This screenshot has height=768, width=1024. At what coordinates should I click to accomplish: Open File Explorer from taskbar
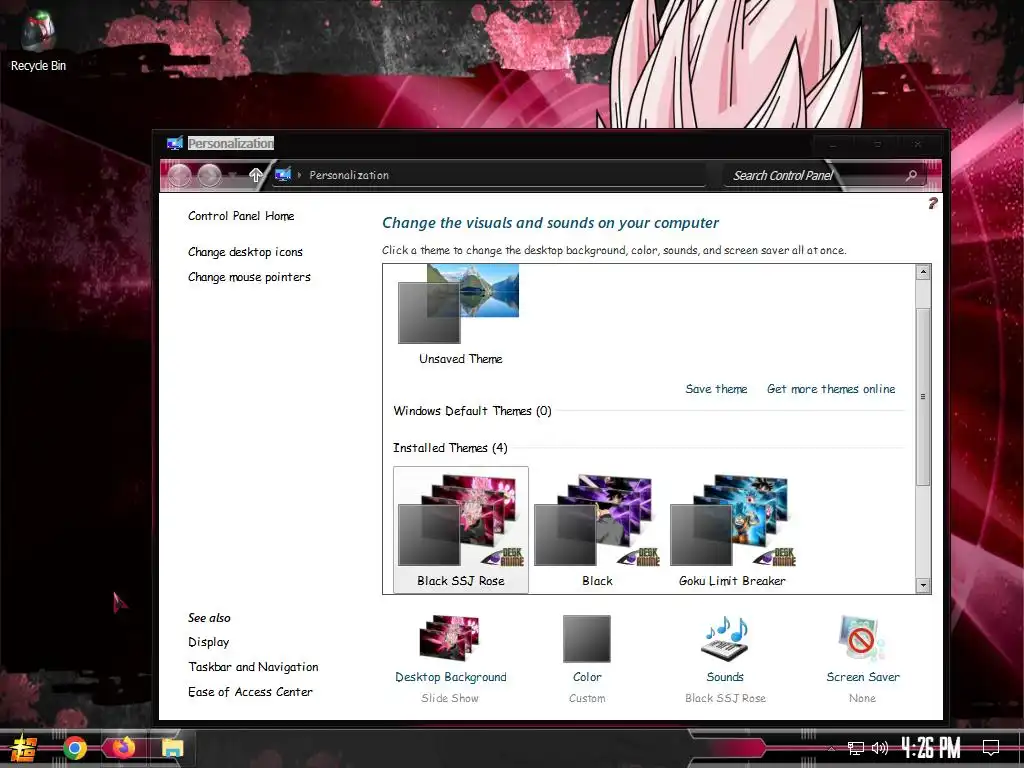[x=172, y=748]
